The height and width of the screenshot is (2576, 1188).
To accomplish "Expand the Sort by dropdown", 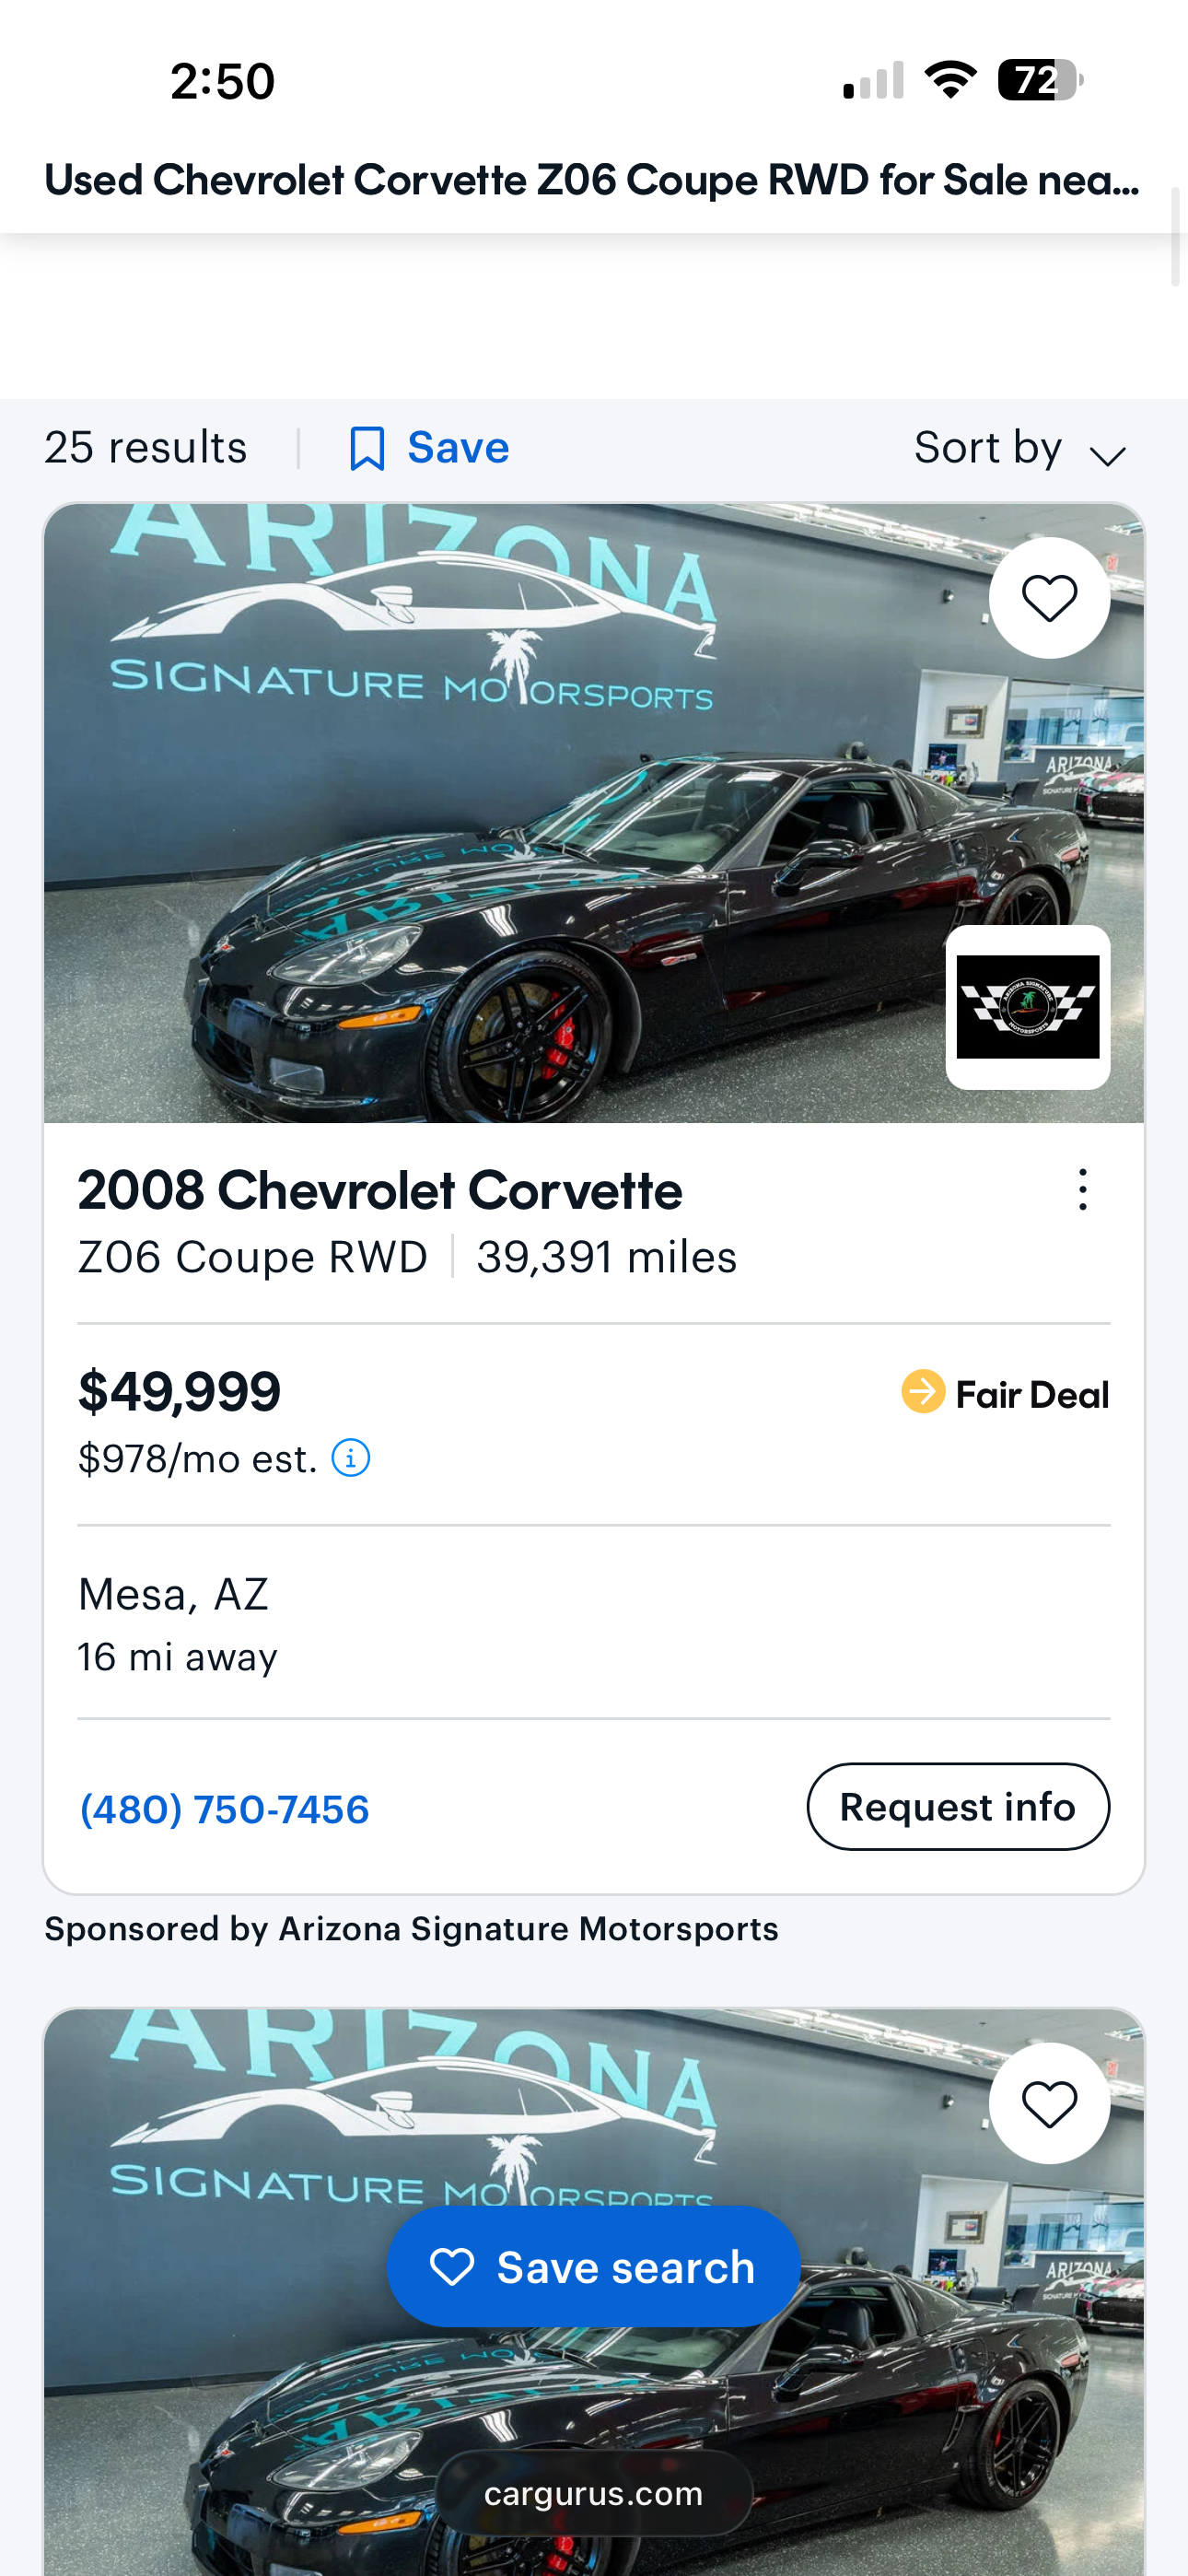I will pos(1019,449).
